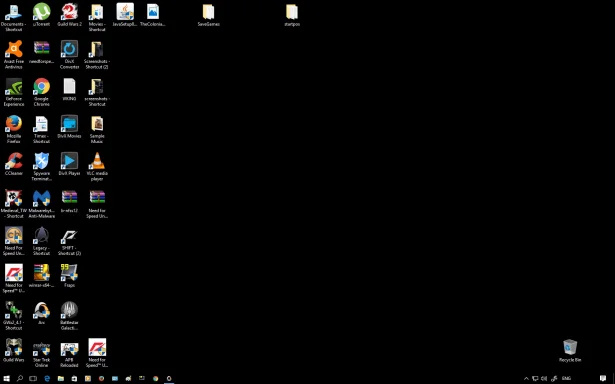Select the Timer - Shortcut icon
This screenshot has height=384, width=615.
(x=42, y=129)
